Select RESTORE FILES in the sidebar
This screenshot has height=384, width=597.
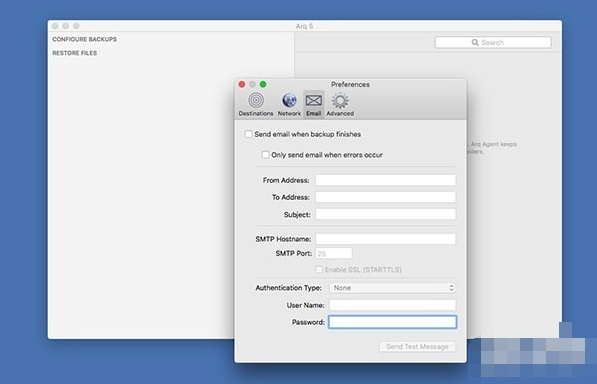(75, 53)
